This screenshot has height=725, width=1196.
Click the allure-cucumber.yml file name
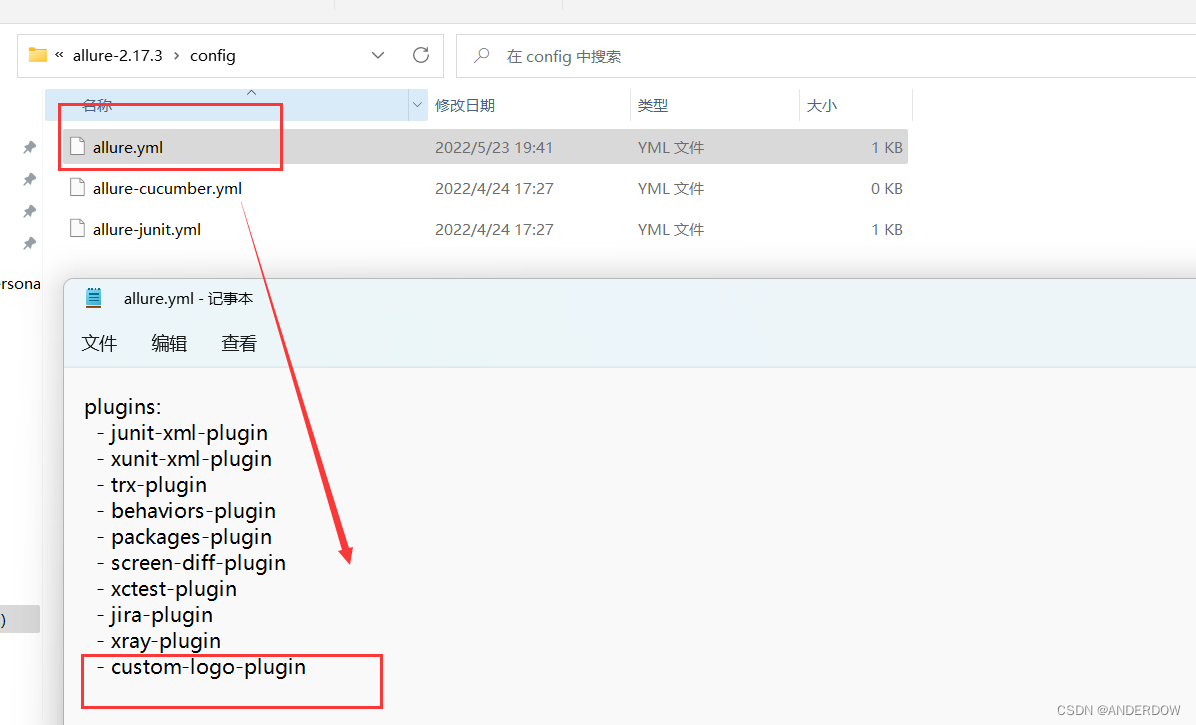pyautogui.click(x=167, y=188)
